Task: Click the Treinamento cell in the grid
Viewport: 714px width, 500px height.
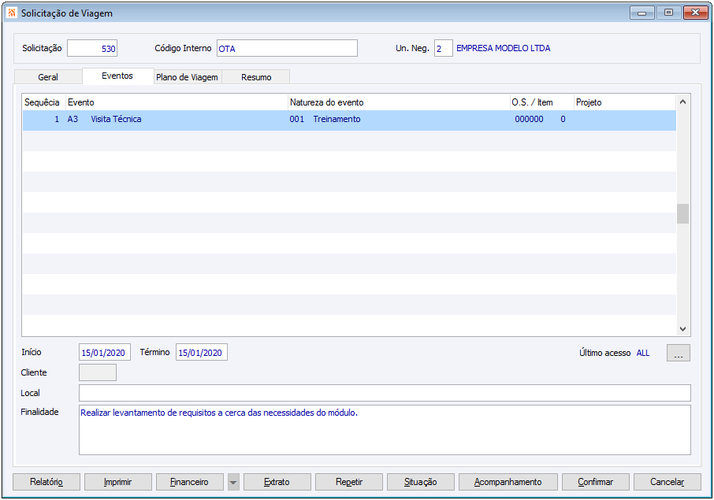Action: point(337,119)
